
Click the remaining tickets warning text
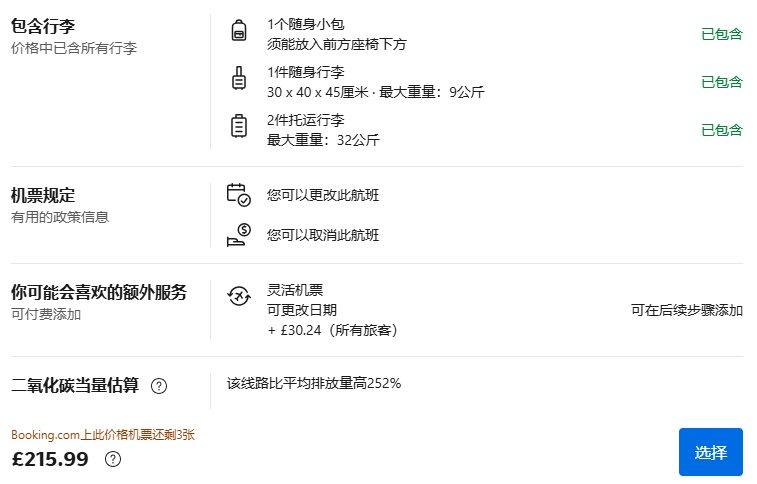click(x=103, y=435)
